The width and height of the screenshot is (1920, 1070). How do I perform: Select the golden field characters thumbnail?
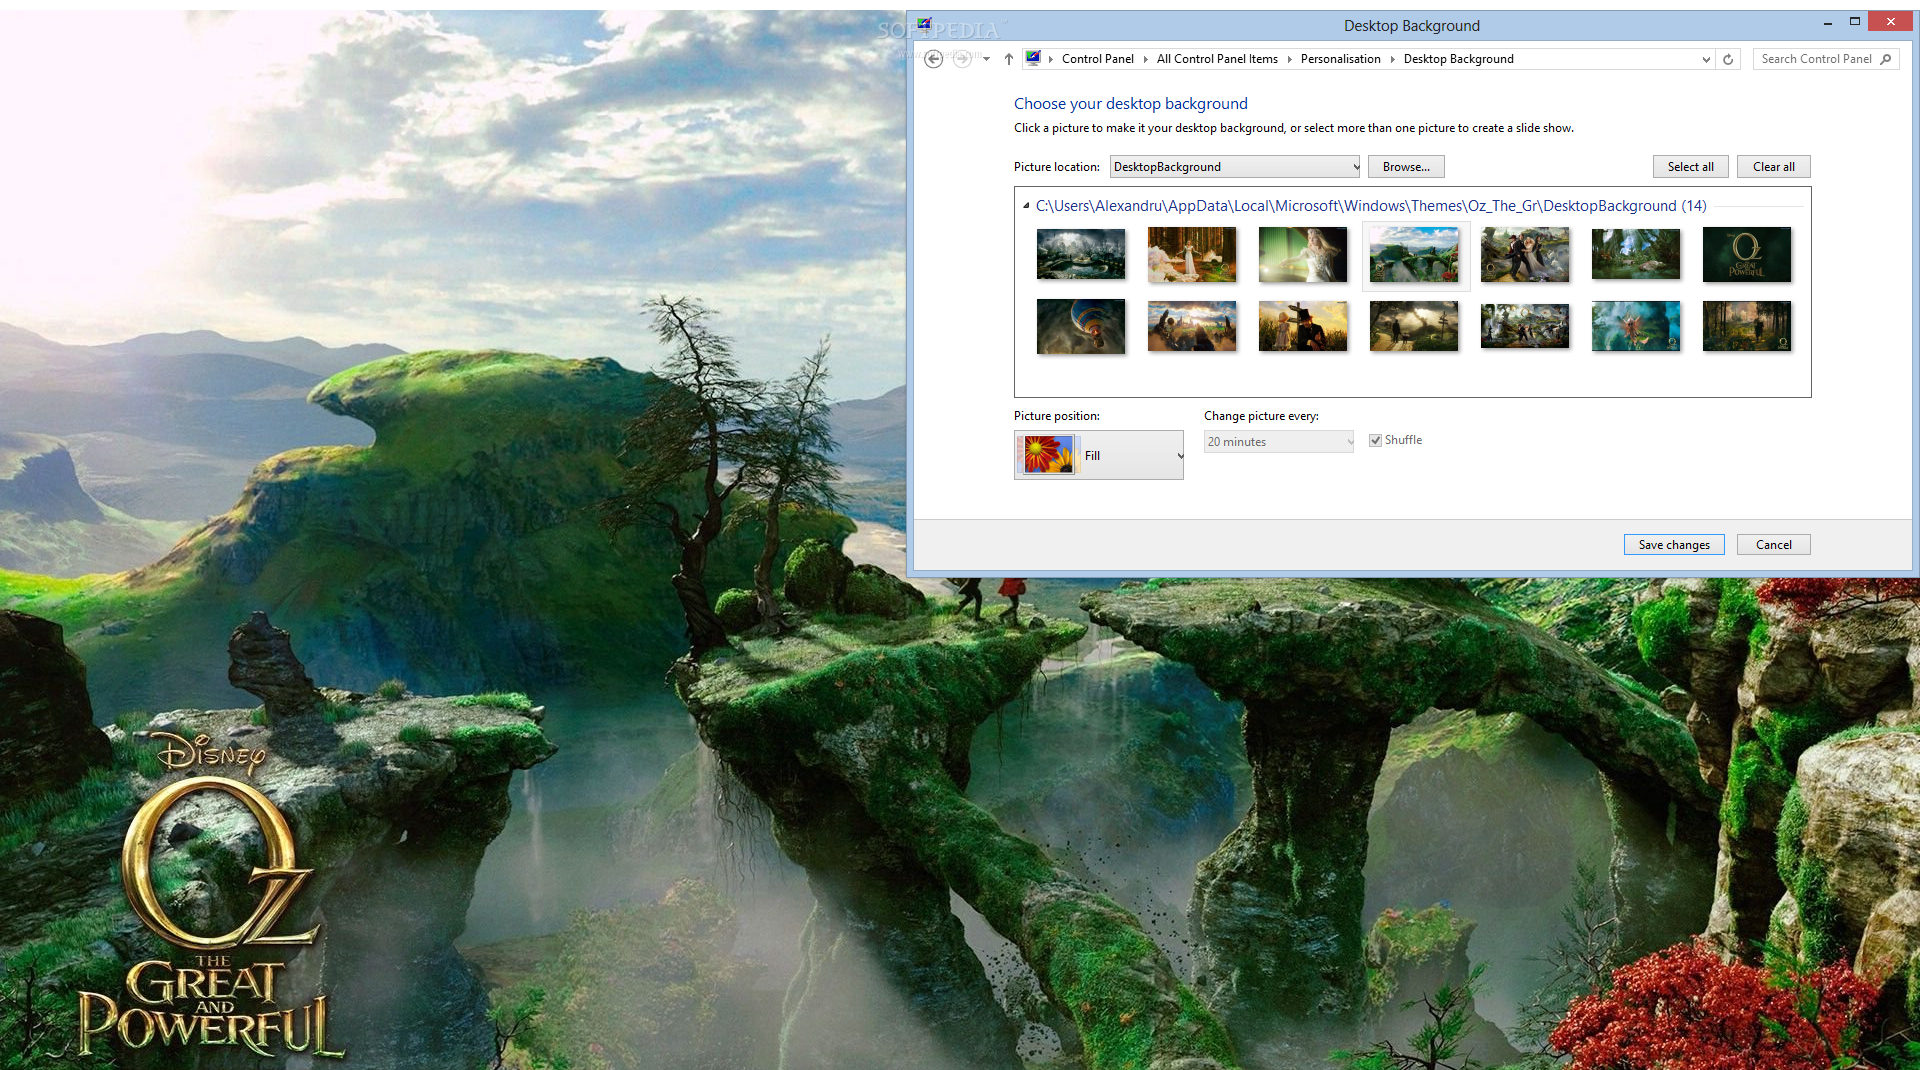click(x=1303, y=326)
